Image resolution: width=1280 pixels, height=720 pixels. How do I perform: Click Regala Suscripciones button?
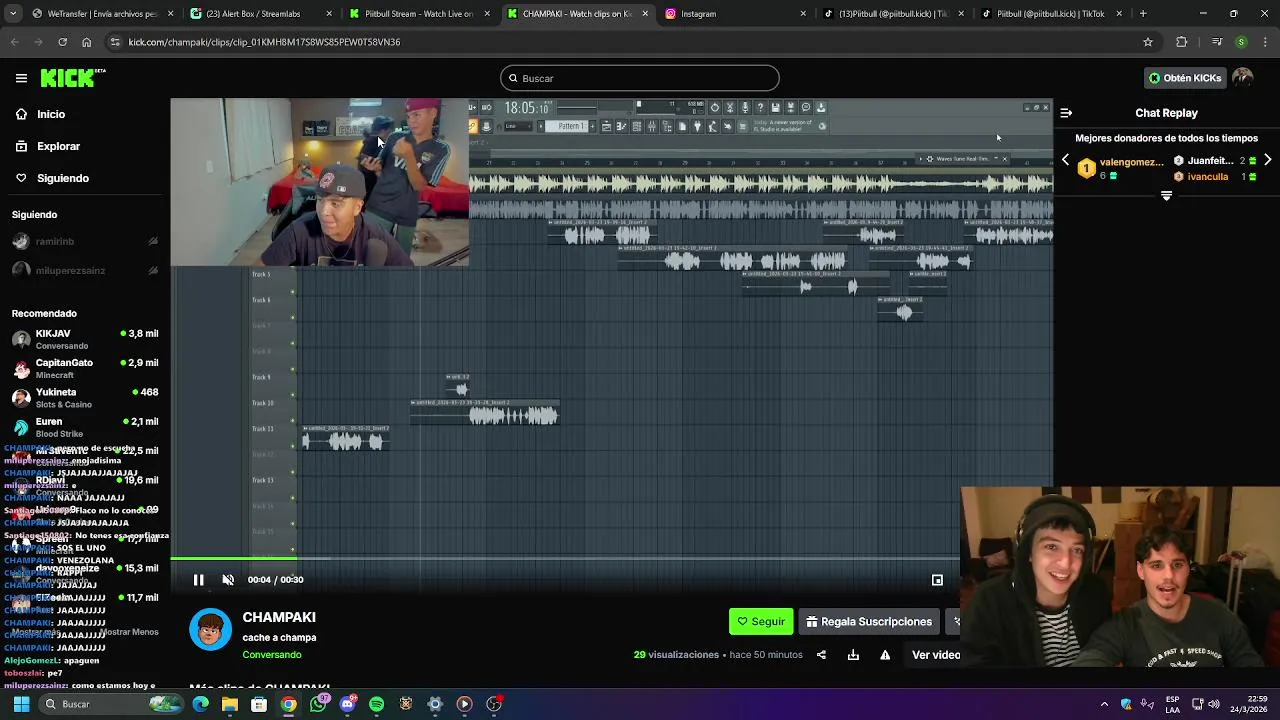click(x=868, y=622)
